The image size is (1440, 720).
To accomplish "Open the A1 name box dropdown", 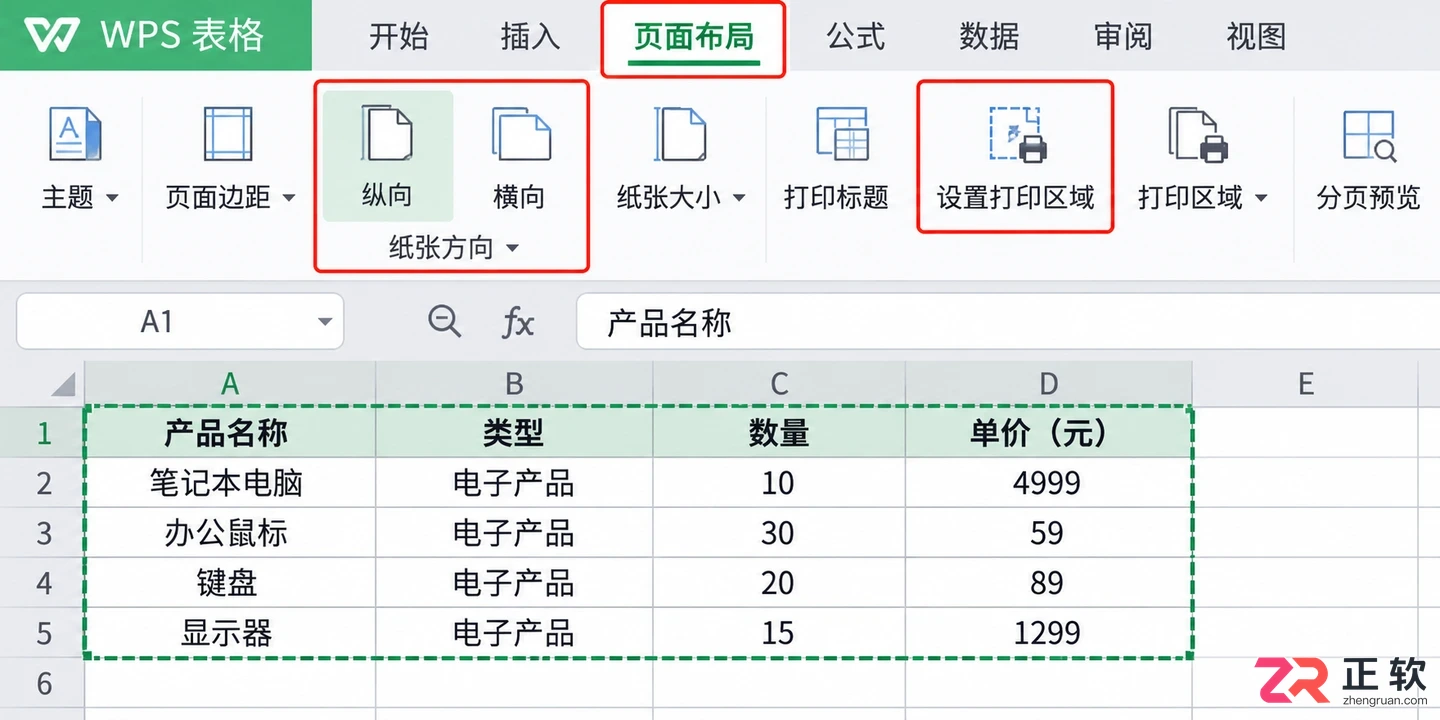I will coord(325,322).
